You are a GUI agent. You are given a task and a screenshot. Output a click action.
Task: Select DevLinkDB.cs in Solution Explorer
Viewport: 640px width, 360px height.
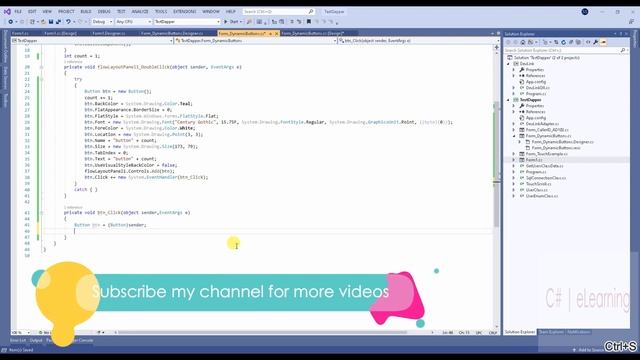pos(537,88)
